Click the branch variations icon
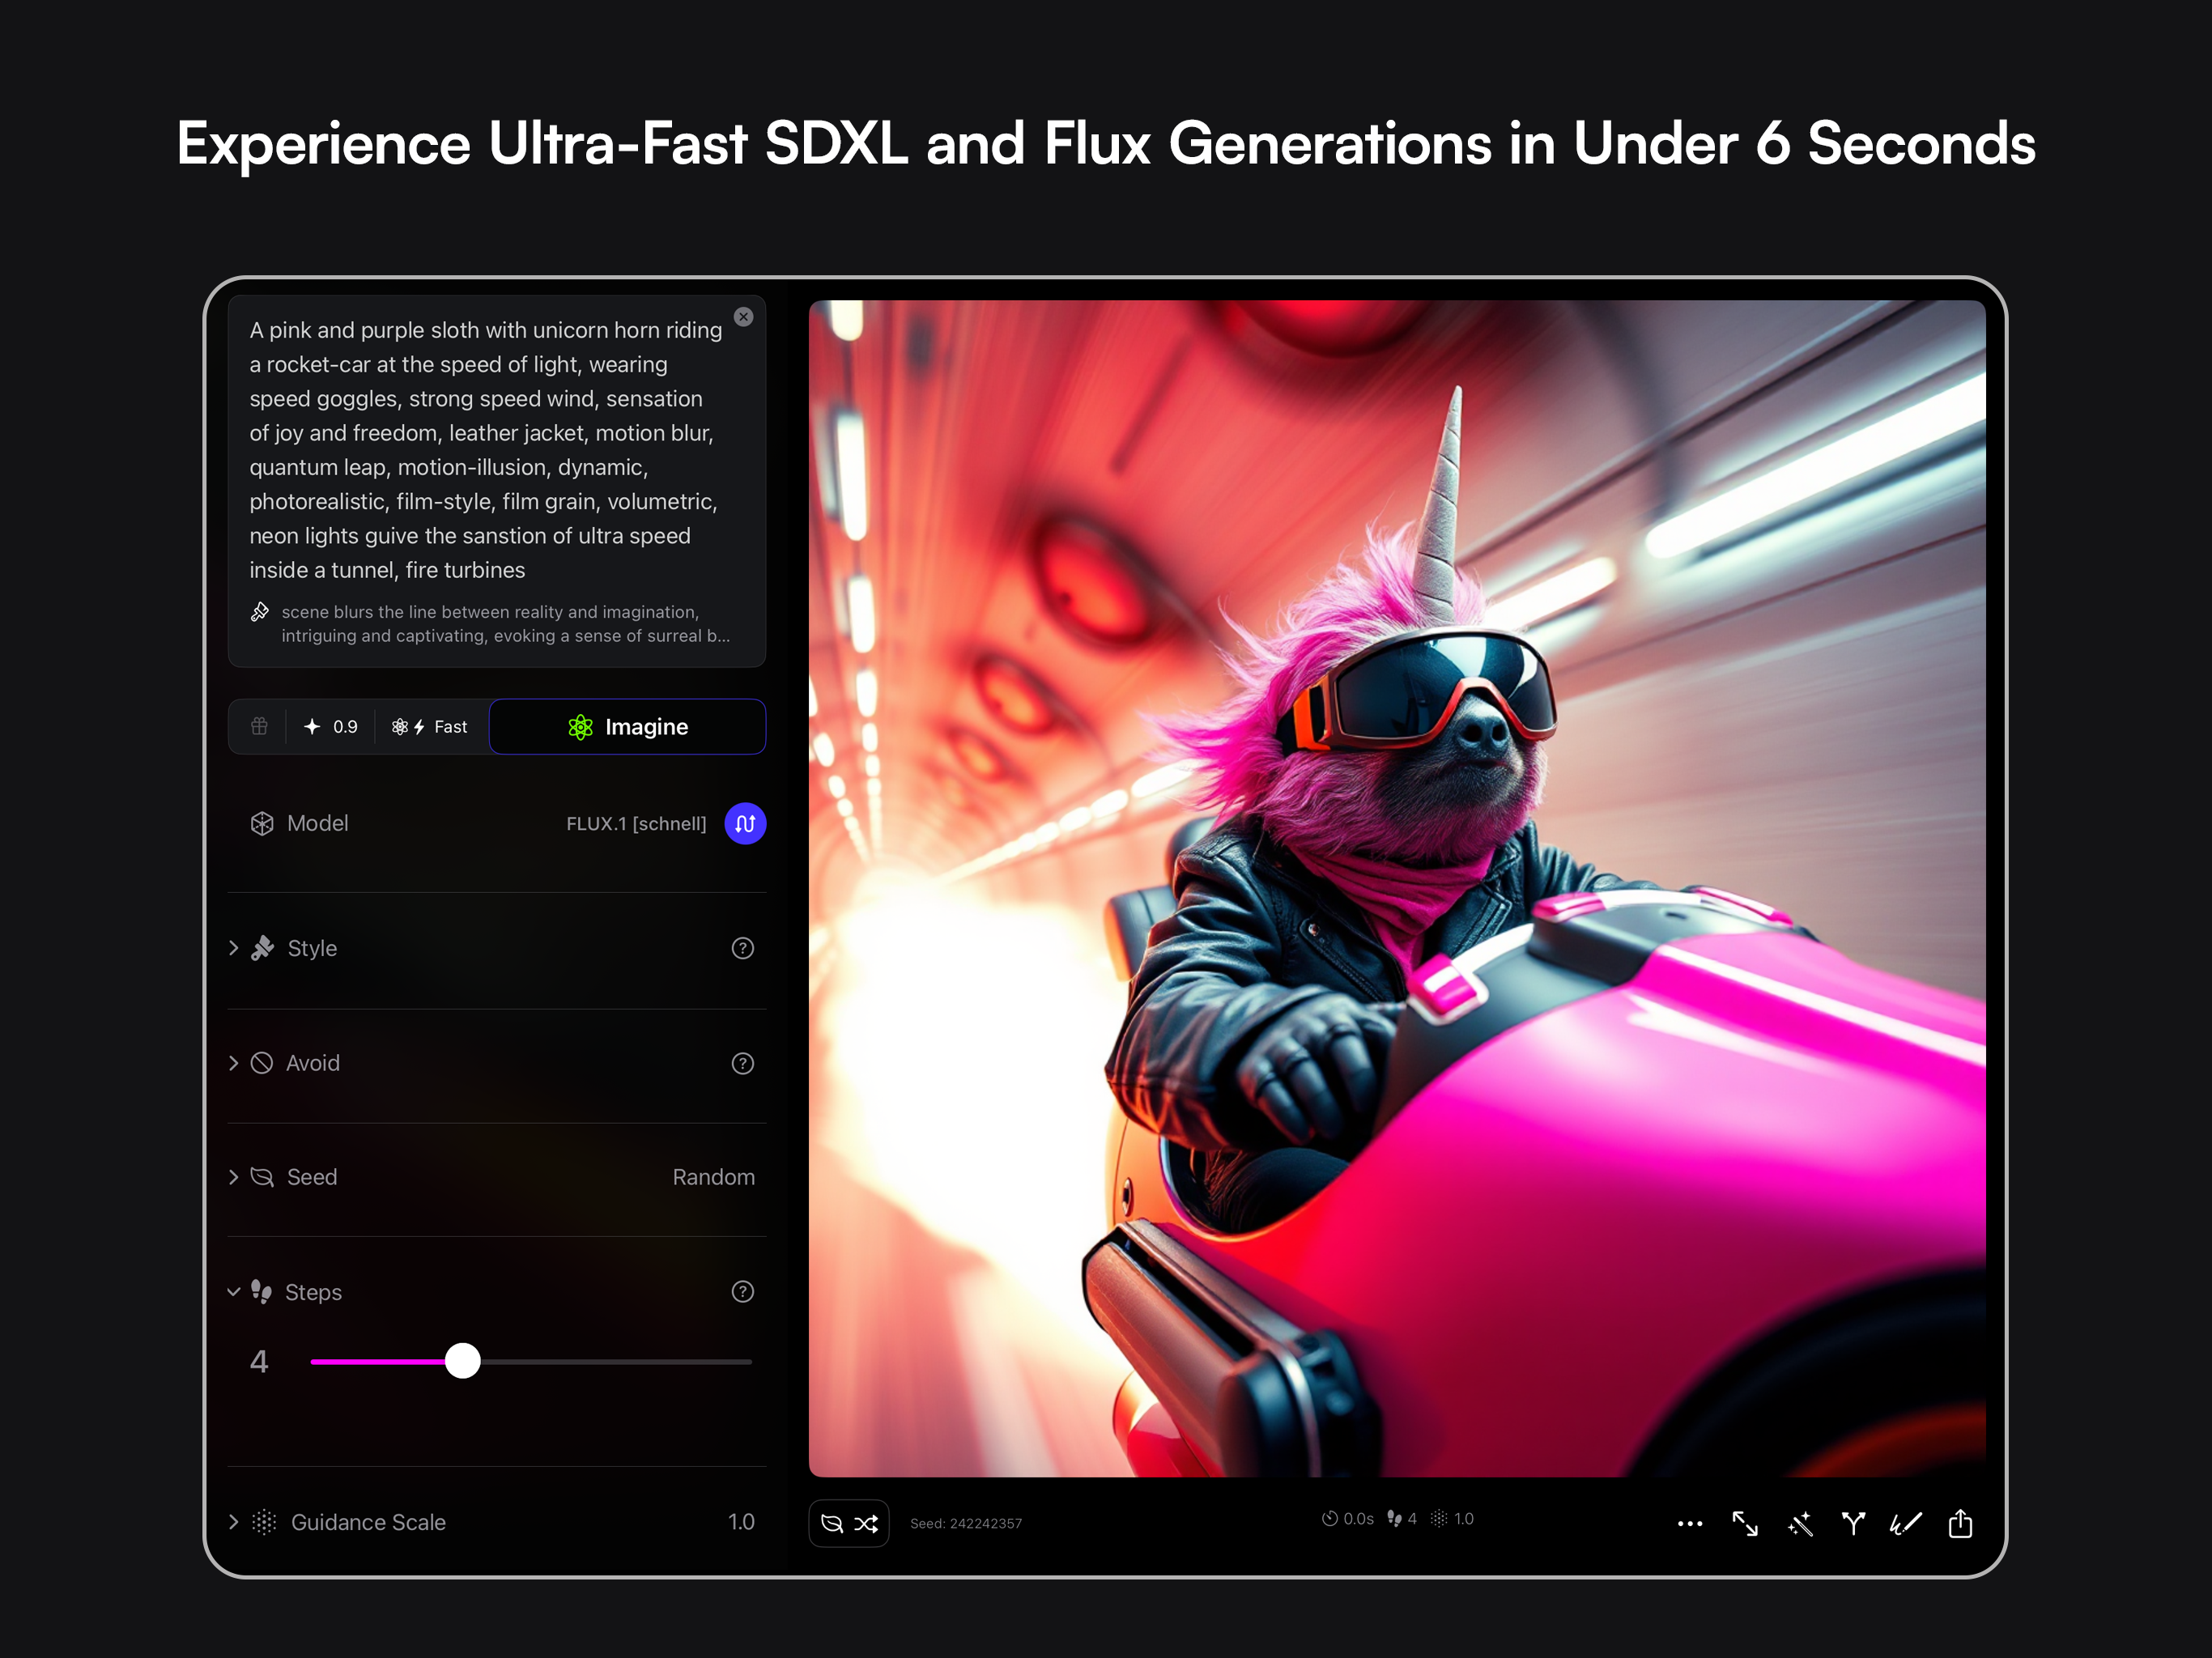The image size is (2212, 1658). tap(1853, 1523)
